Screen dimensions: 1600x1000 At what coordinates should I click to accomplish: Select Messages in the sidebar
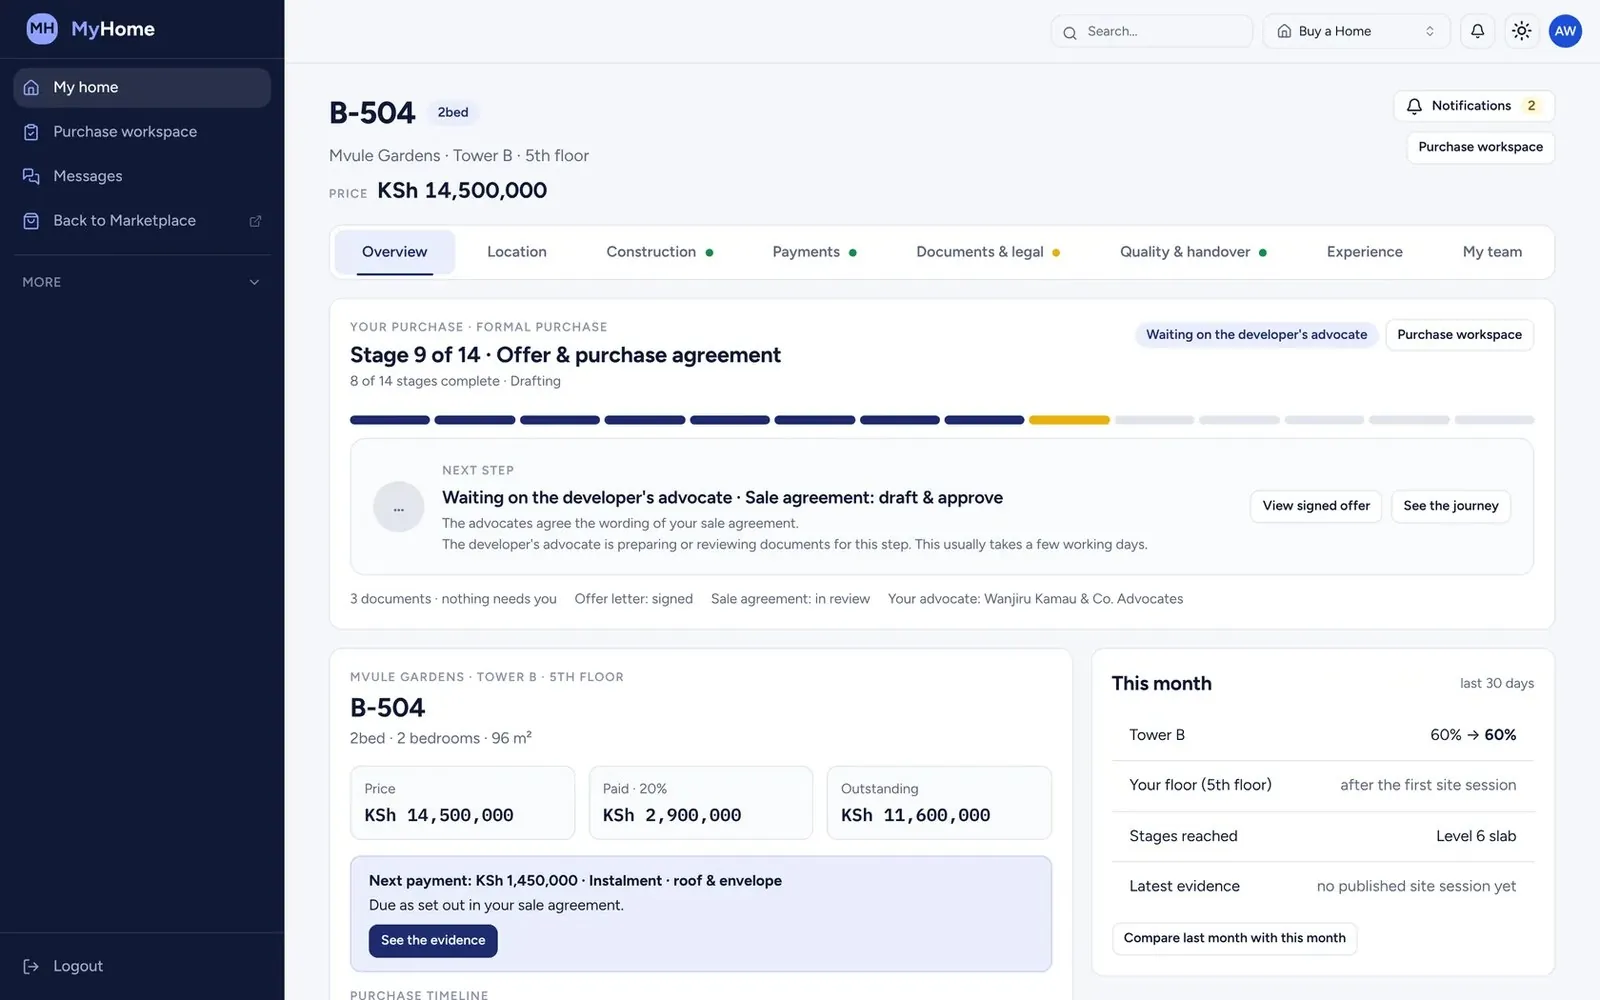142,176
